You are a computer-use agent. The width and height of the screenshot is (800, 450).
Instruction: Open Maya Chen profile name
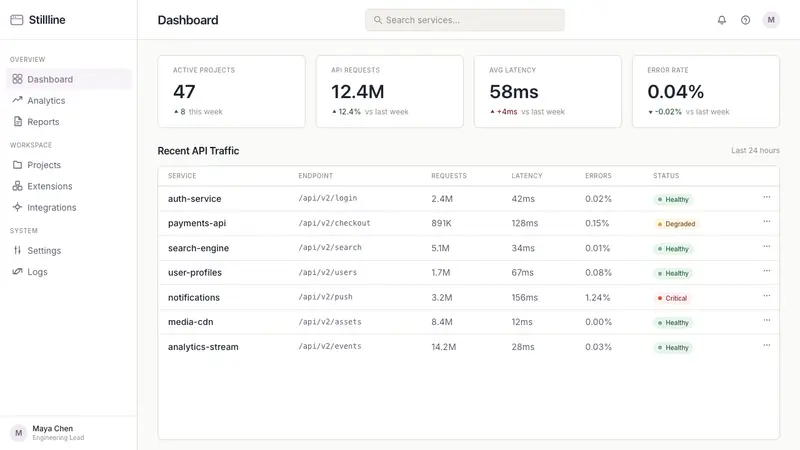[53, 429]
